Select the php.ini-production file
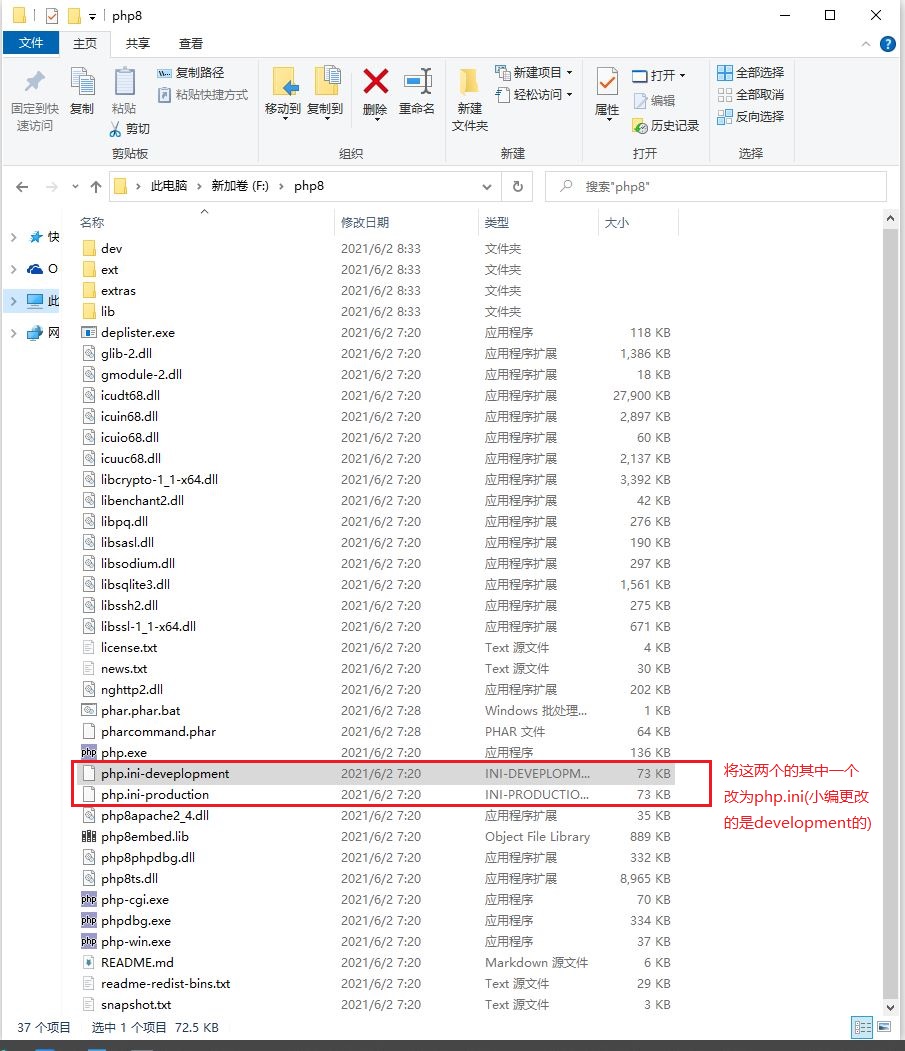Screen dimensions: 905x1051 (155, 795)
